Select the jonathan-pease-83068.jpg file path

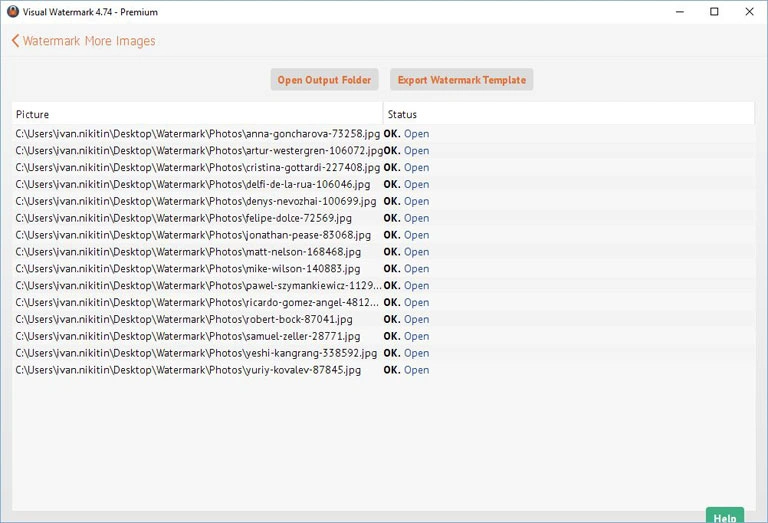(x=193, y=235)
